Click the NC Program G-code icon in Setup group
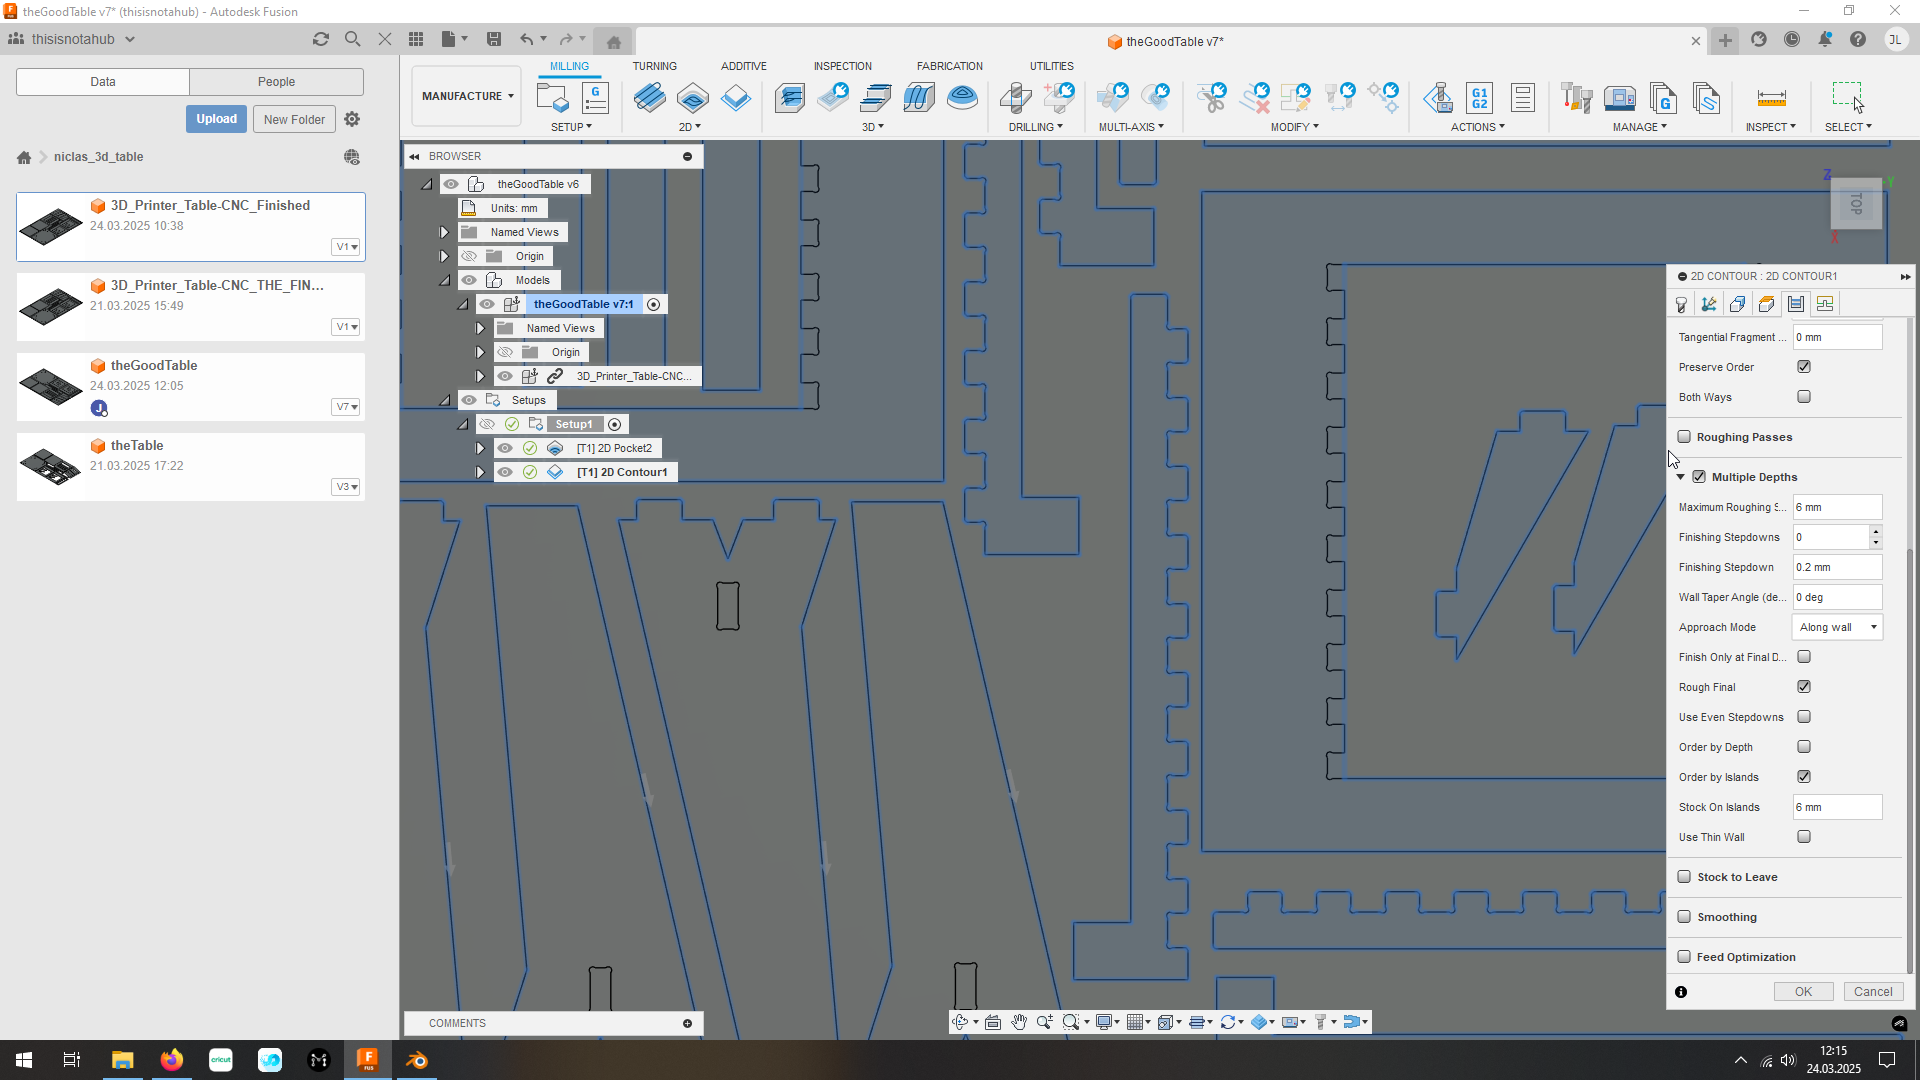Viewport: 1920px width, 1080px height. pos(595,98)
